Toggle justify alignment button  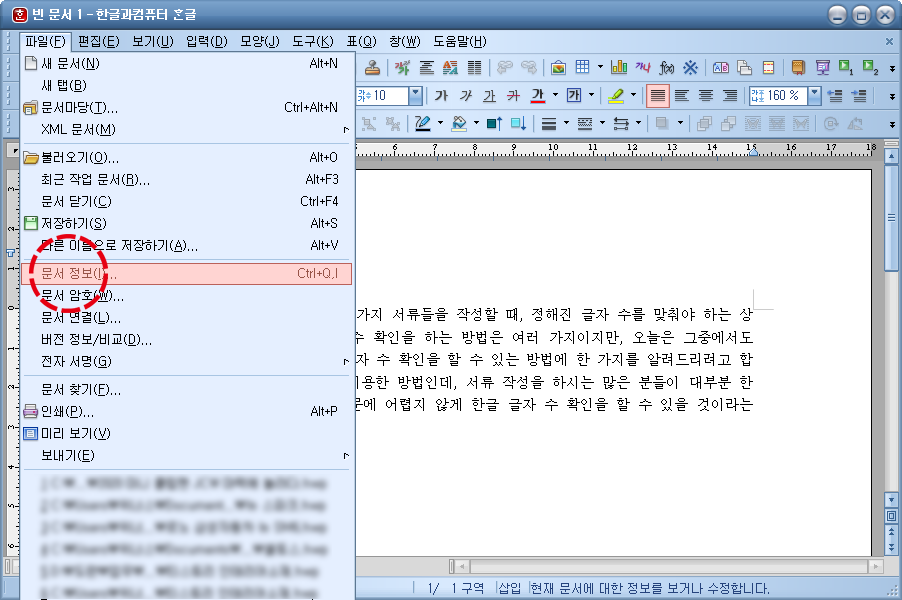(x=658, y=95)
